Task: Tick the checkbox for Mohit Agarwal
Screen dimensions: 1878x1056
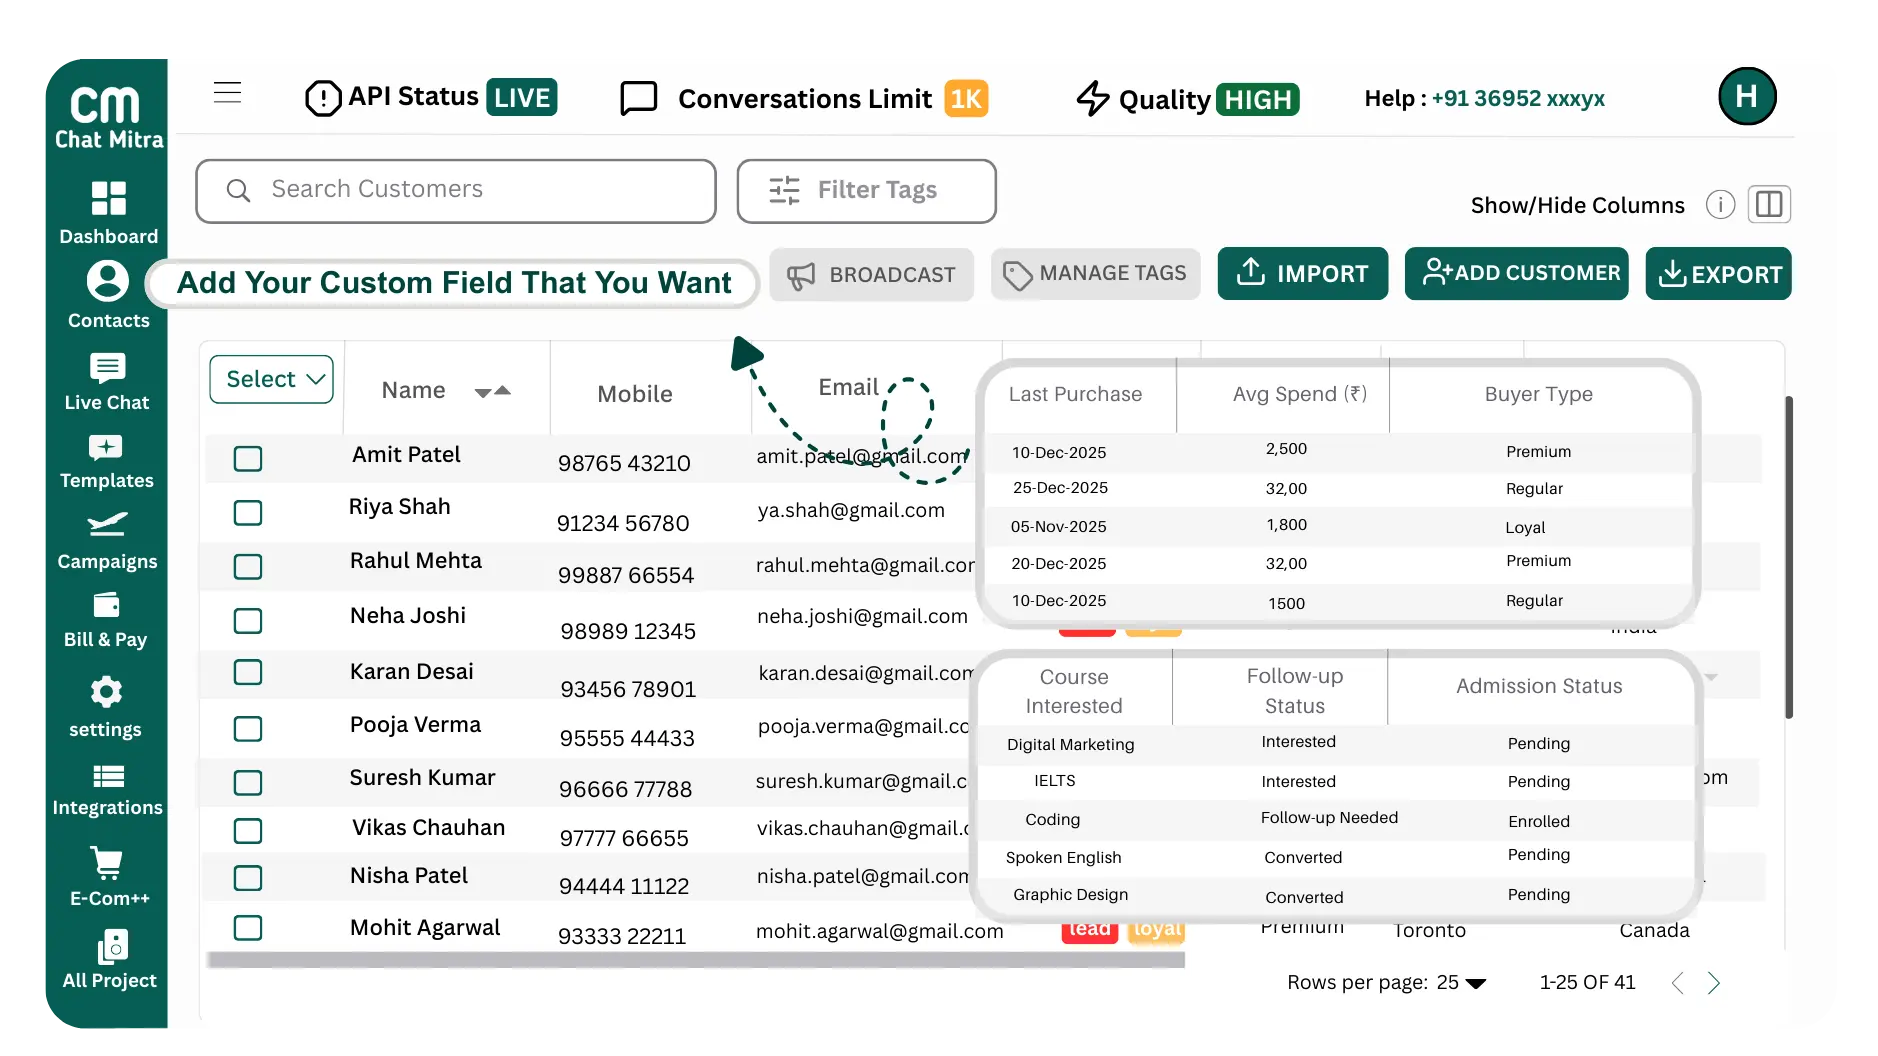Action: [x=247, y=929]
